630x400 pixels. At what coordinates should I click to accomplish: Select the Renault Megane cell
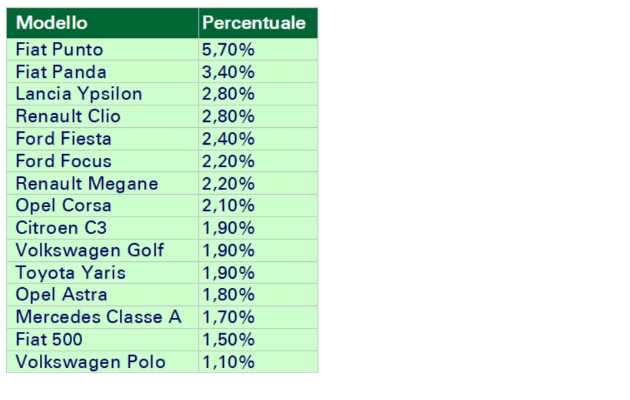click(101, 184)
